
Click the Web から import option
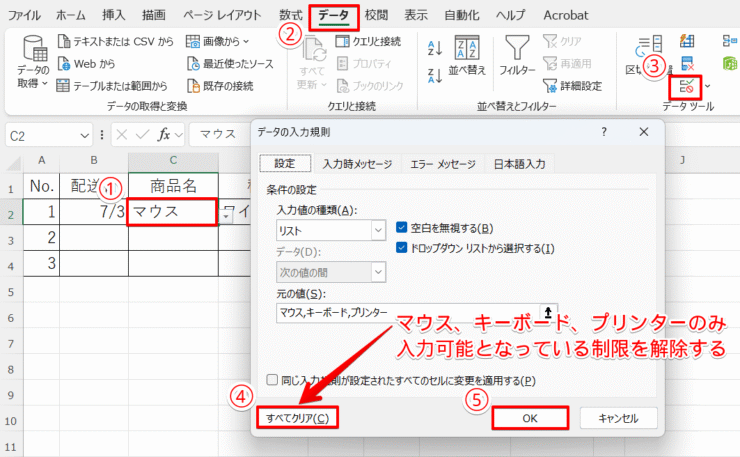click(86, 63)
